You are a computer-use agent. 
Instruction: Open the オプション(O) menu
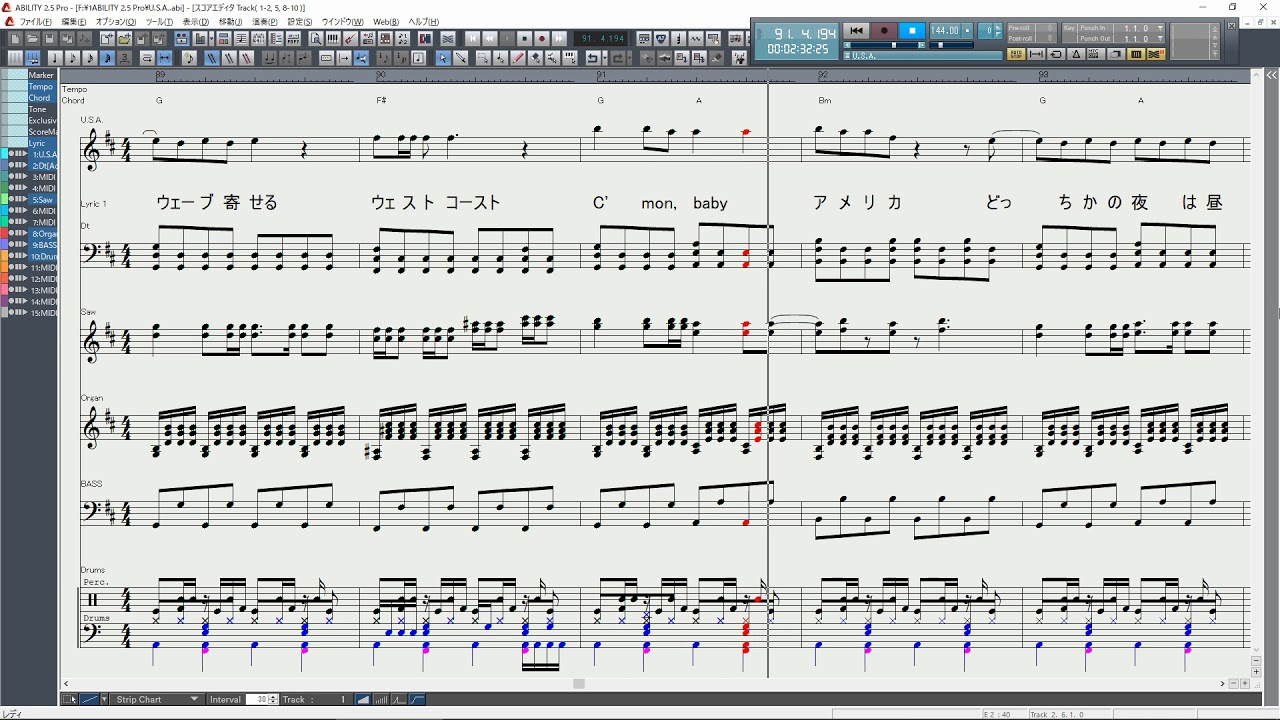coord(116,21)
